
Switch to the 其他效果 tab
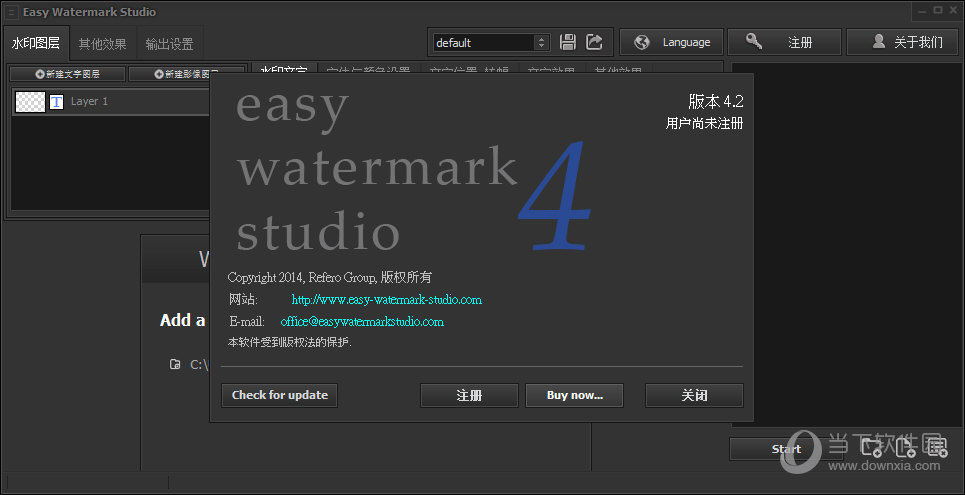coord(102,44)
